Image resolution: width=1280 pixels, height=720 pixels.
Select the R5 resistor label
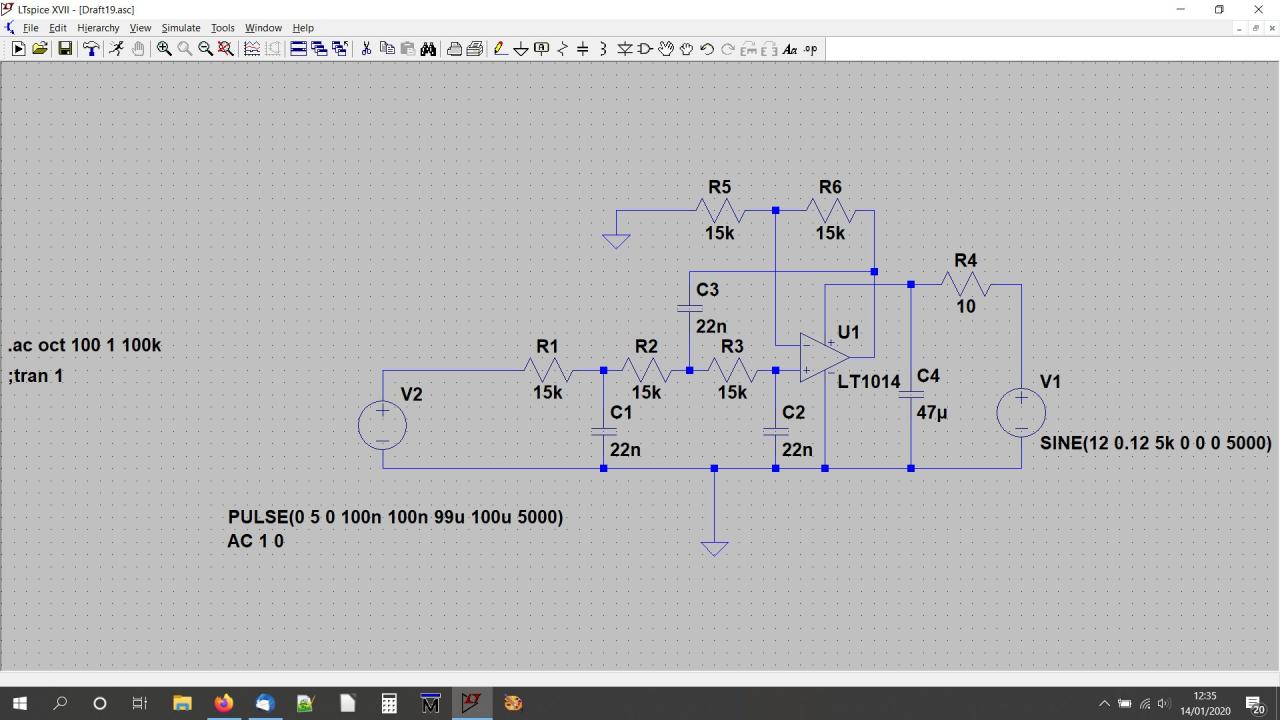719,187
